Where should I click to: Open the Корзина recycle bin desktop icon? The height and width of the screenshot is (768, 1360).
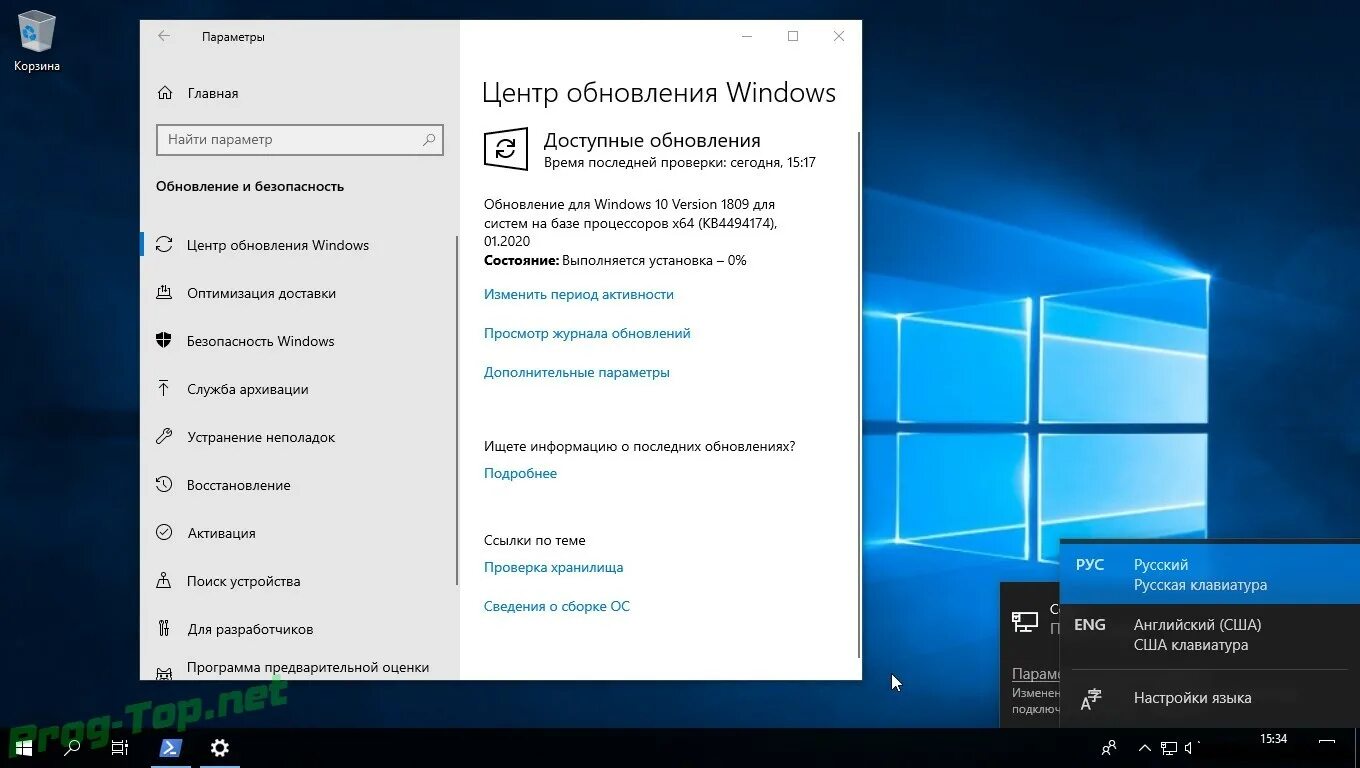37,41
